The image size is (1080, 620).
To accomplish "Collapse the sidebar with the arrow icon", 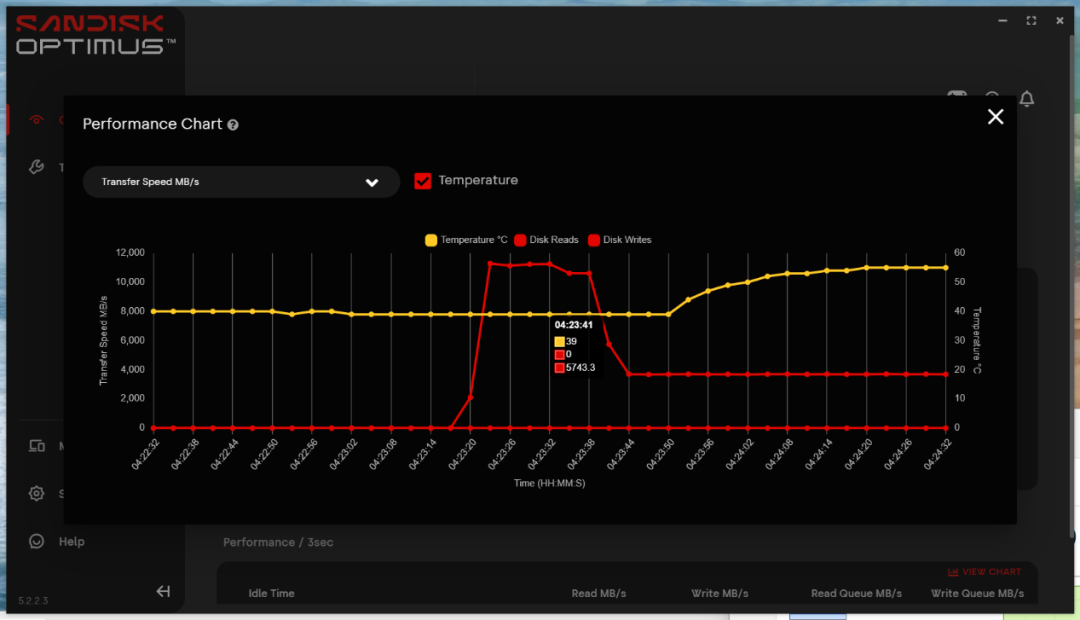I will coord(163,591).
